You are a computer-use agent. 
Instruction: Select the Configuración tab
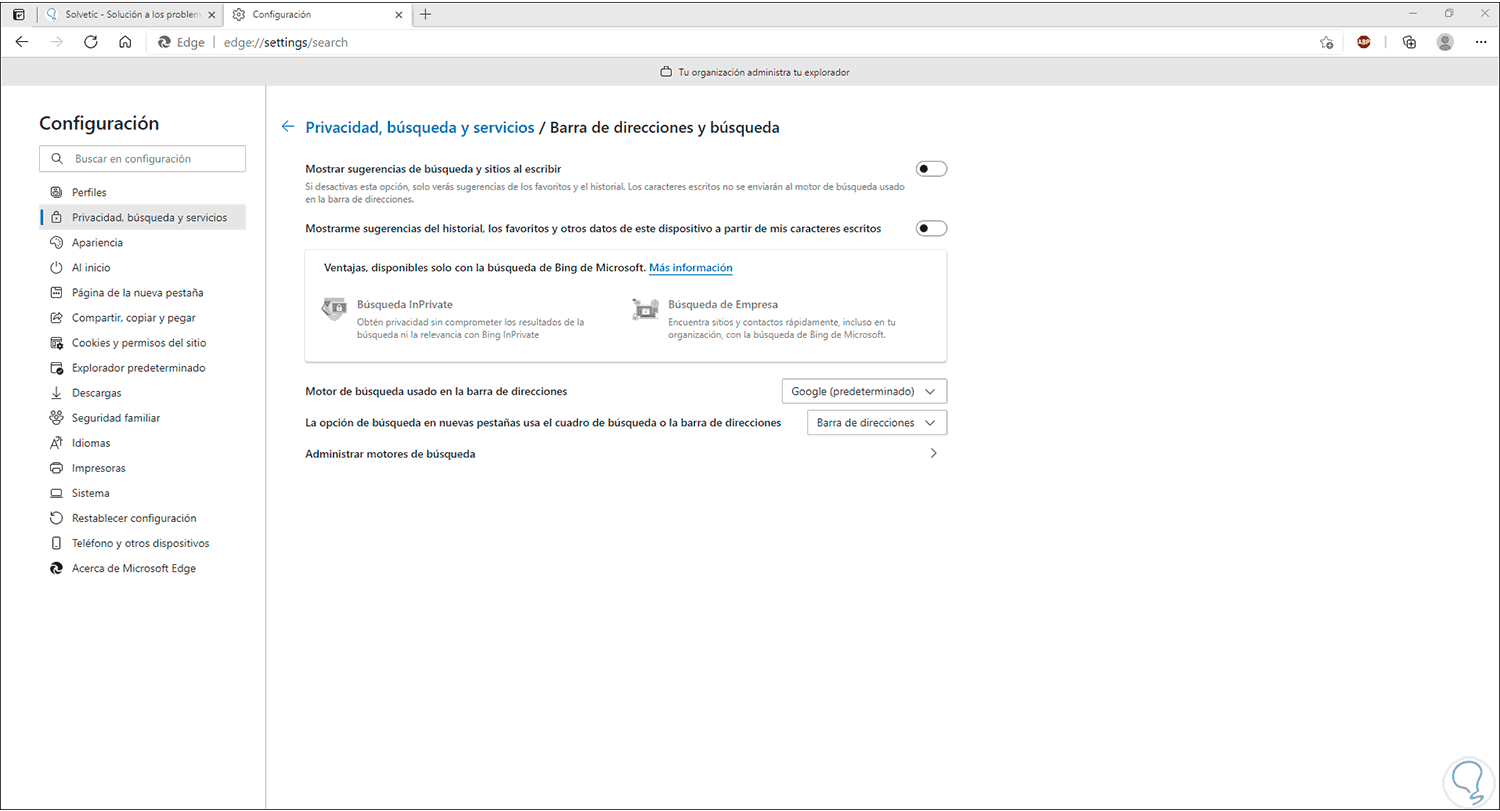click(x=316, y=15)
